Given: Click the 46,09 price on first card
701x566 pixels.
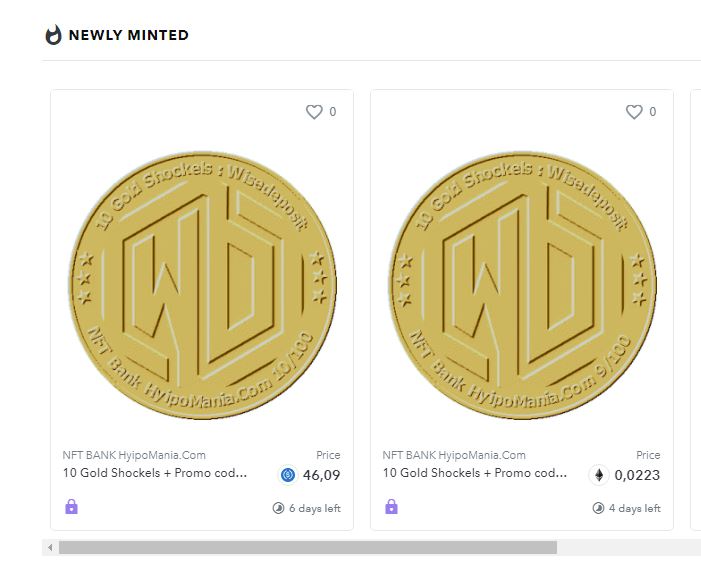Looking at the screenshot, I should pos(322,475).
